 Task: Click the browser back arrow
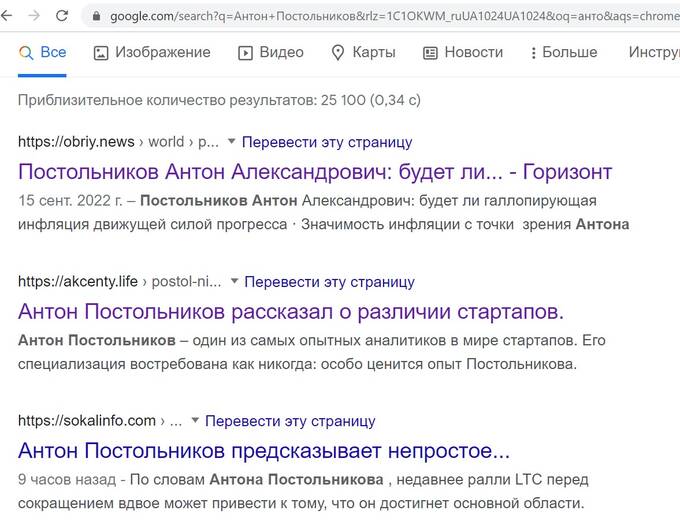9,16
